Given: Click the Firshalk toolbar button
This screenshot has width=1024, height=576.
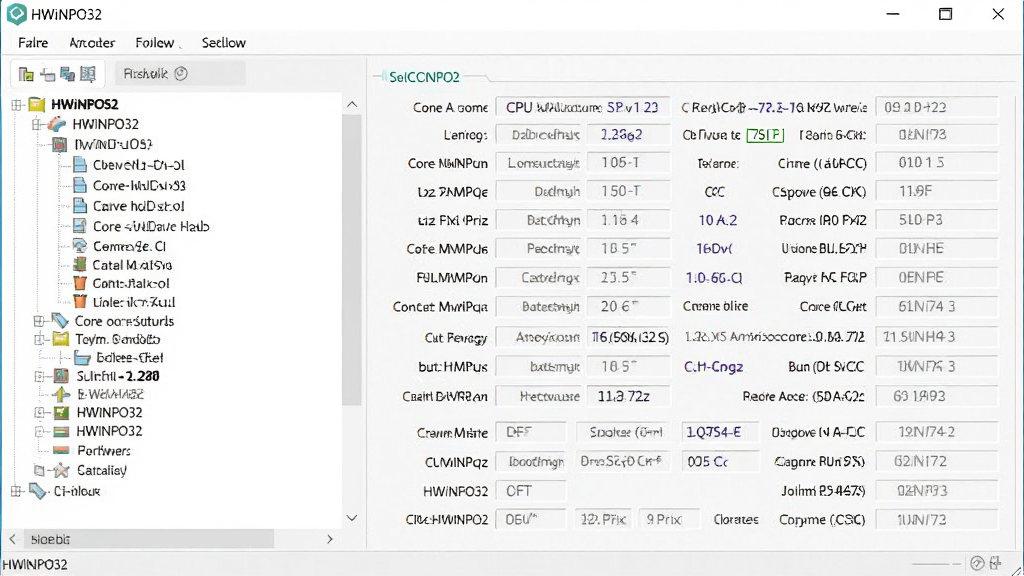Looking at the screenshot, I should click(180, 74).
